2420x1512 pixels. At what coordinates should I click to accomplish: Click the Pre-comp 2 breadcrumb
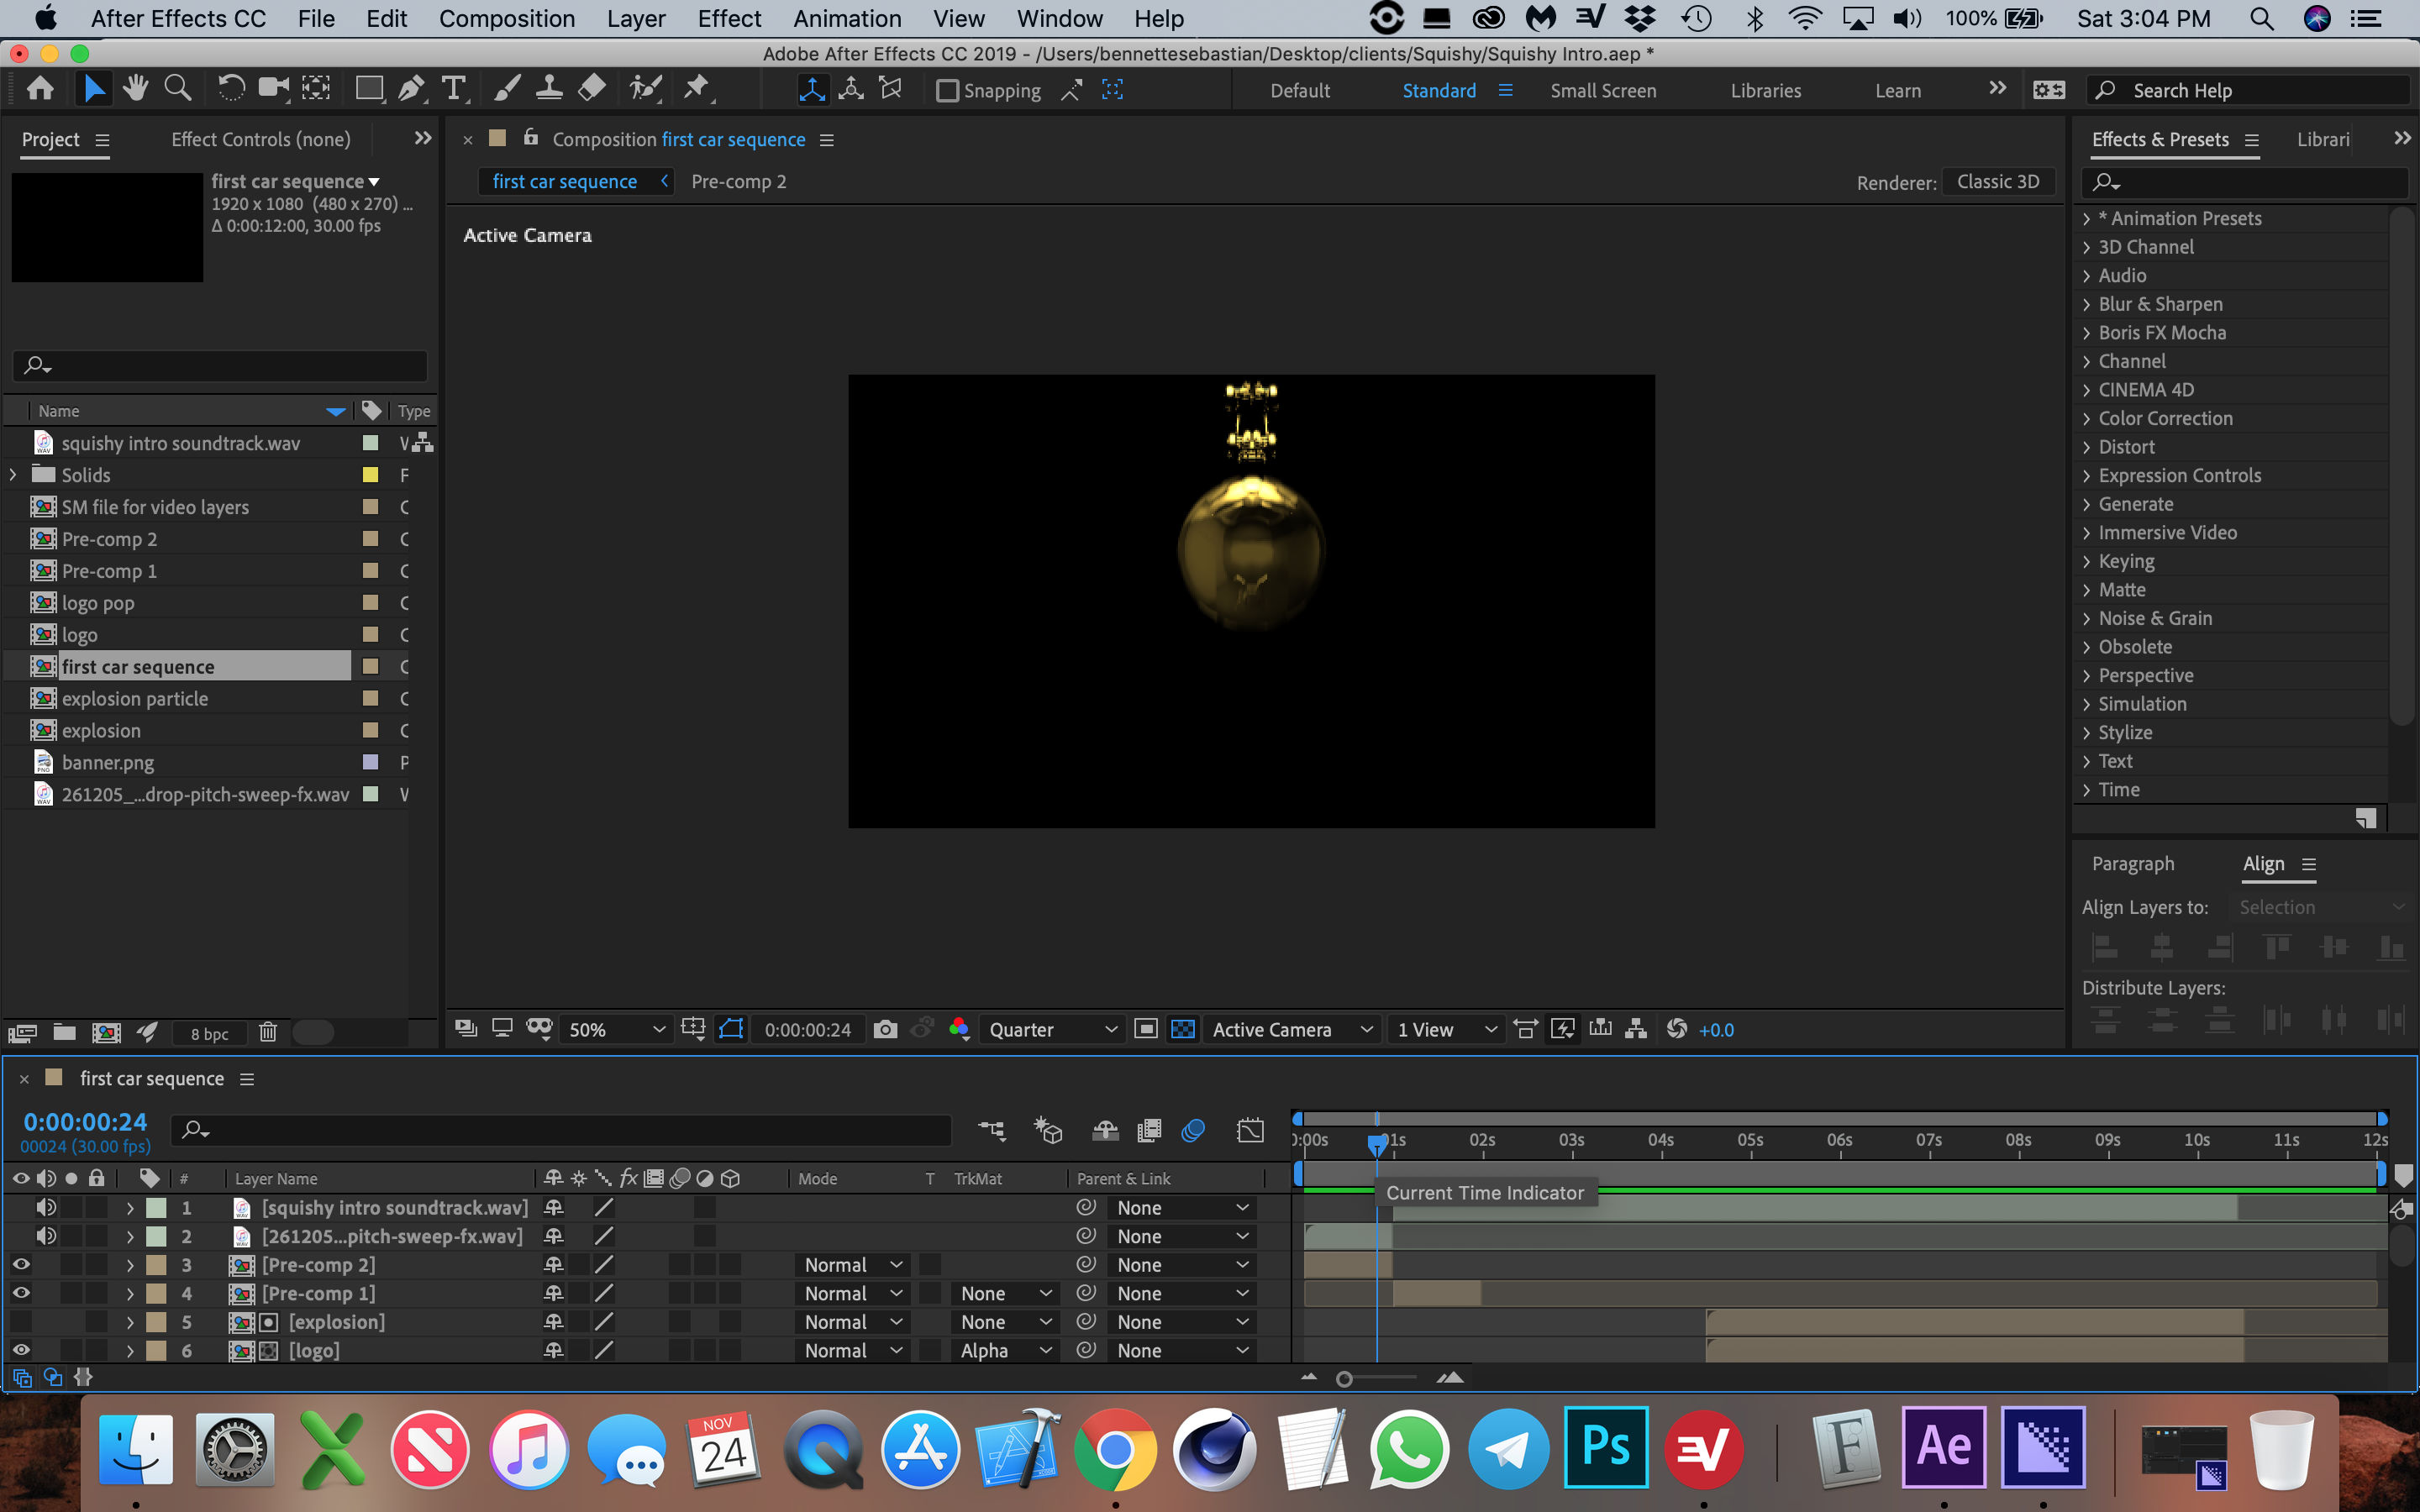(738, 181)
